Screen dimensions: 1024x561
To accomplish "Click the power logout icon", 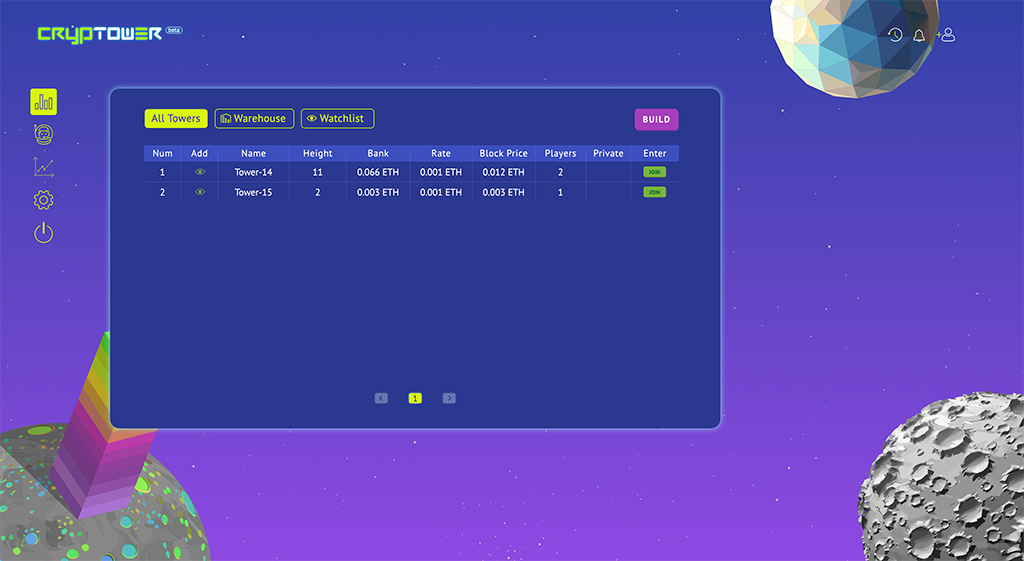I will click(x=43, y=232).
